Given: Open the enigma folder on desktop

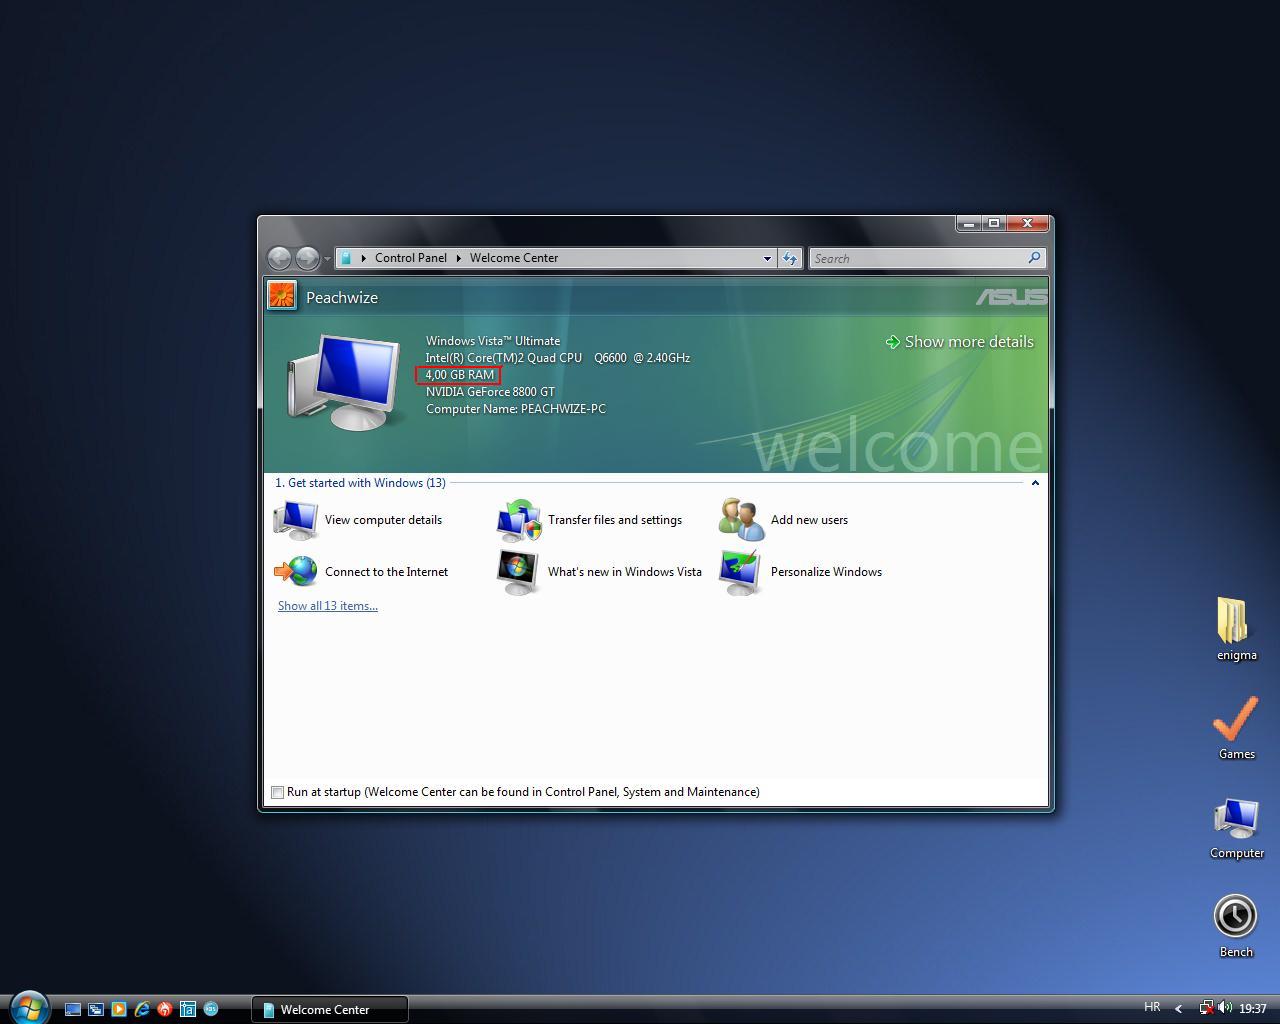Looking at the screenshot, I should (x=1236, y=629).
